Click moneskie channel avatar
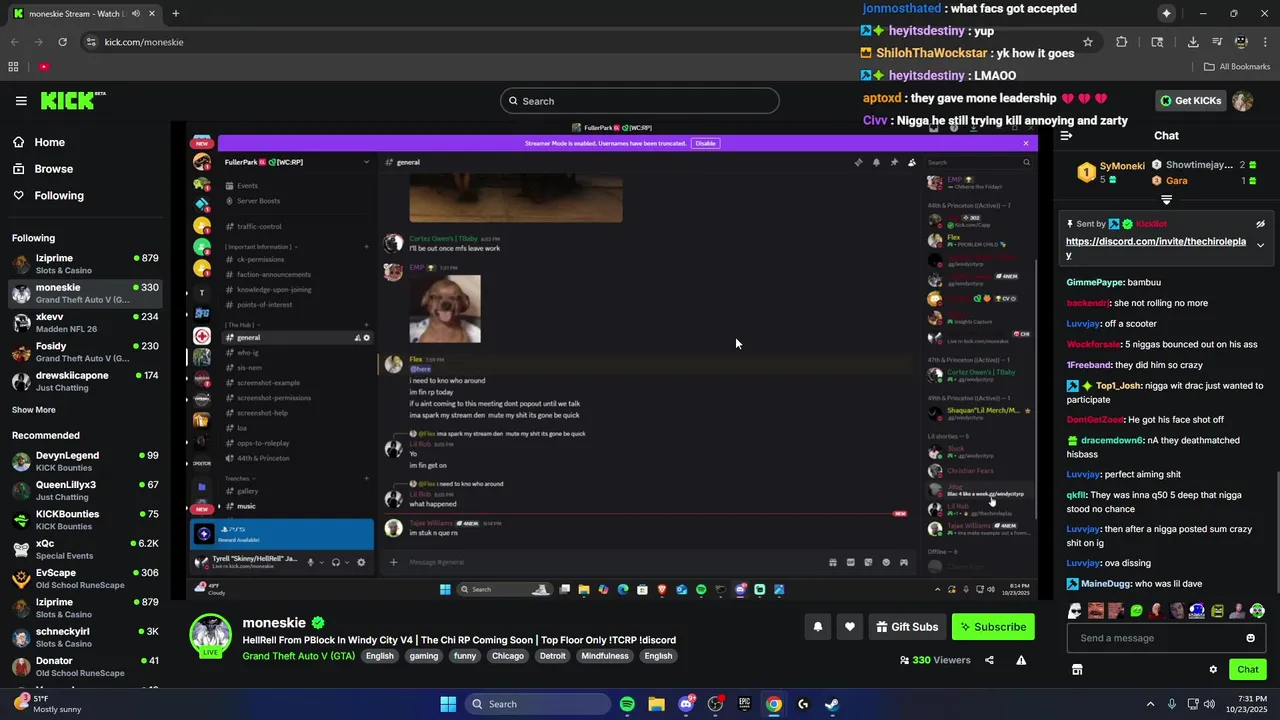The width and height of the screenshot is (1280, 720). click(211, 636)
